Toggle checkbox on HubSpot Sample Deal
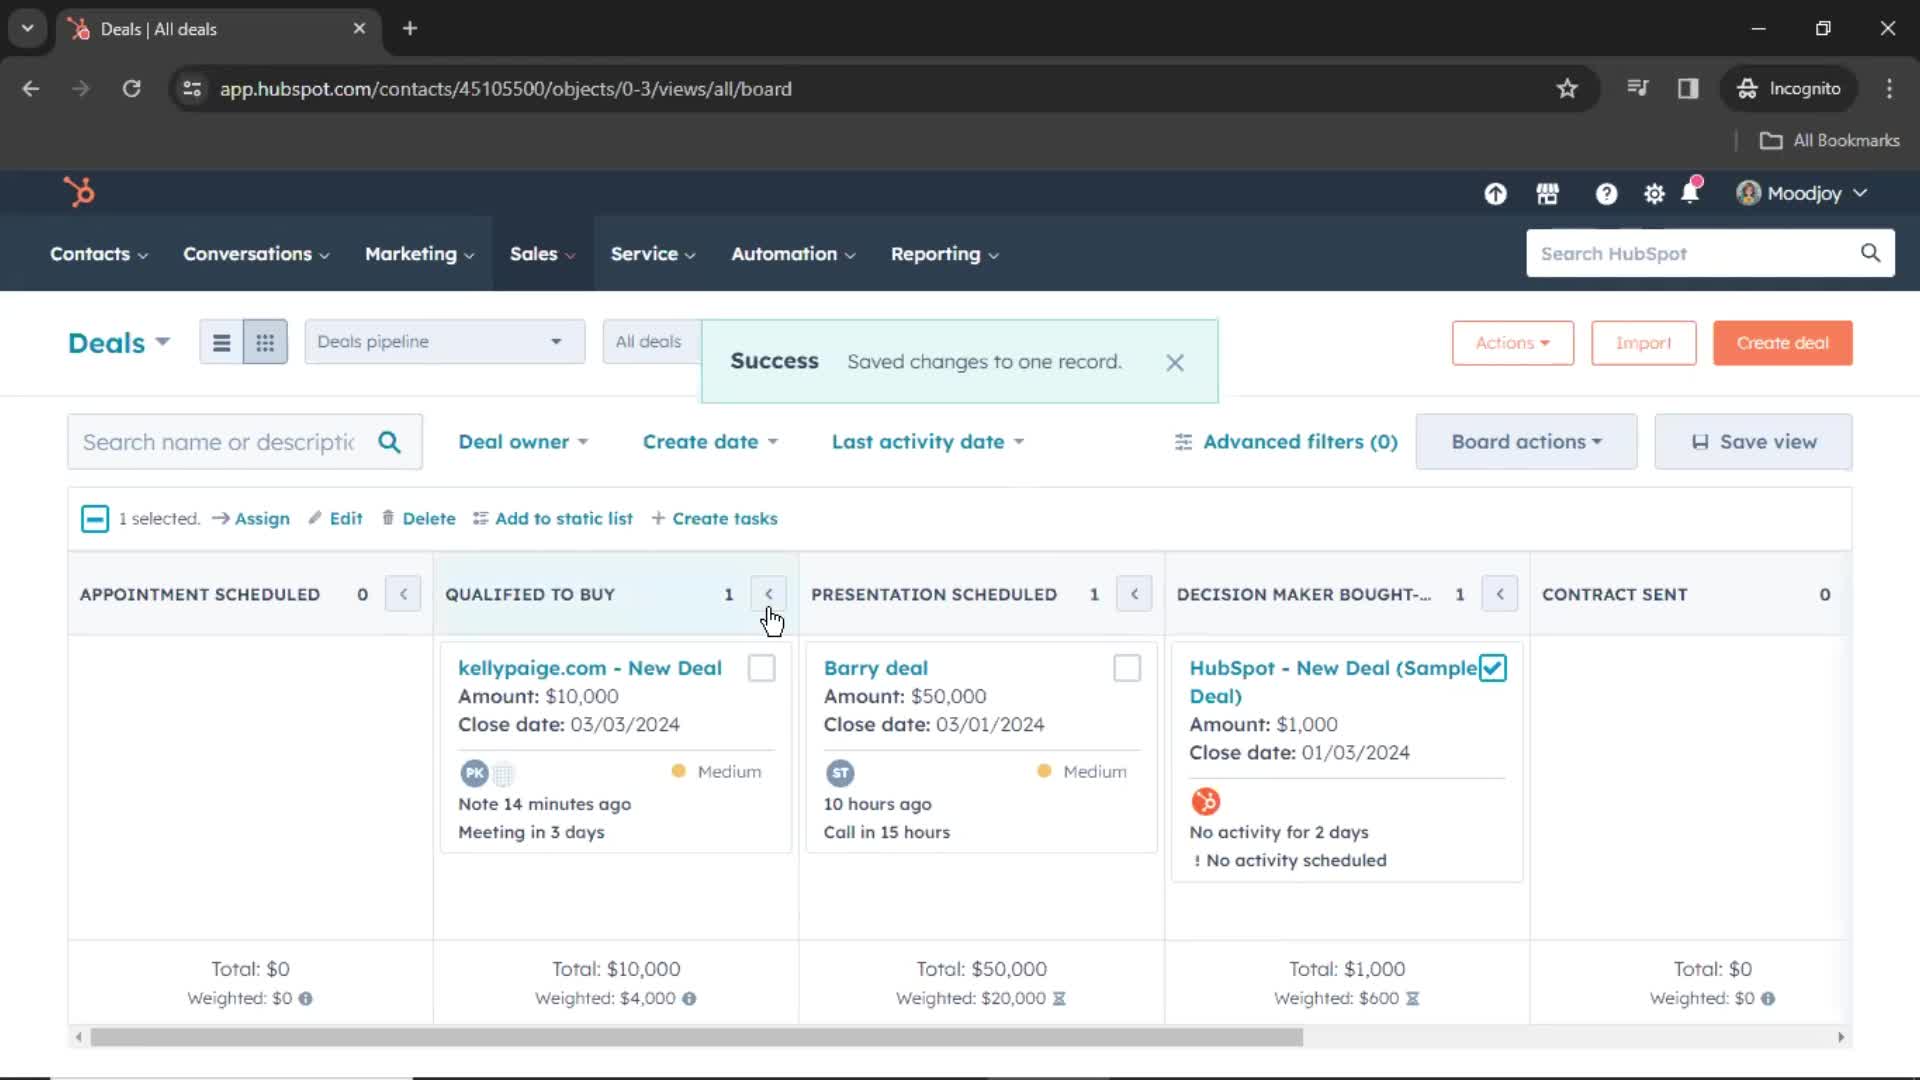The height and width of the screenshot is (1080, 1920). [x=1491, y=666]
